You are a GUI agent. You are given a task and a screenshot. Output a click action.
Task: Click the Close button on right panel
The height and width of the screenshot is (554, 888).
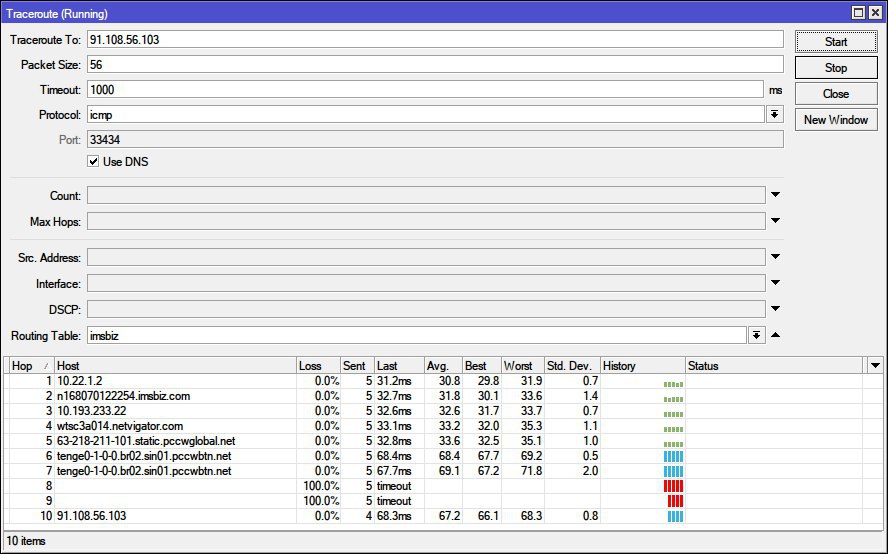(x=836, y=94)
